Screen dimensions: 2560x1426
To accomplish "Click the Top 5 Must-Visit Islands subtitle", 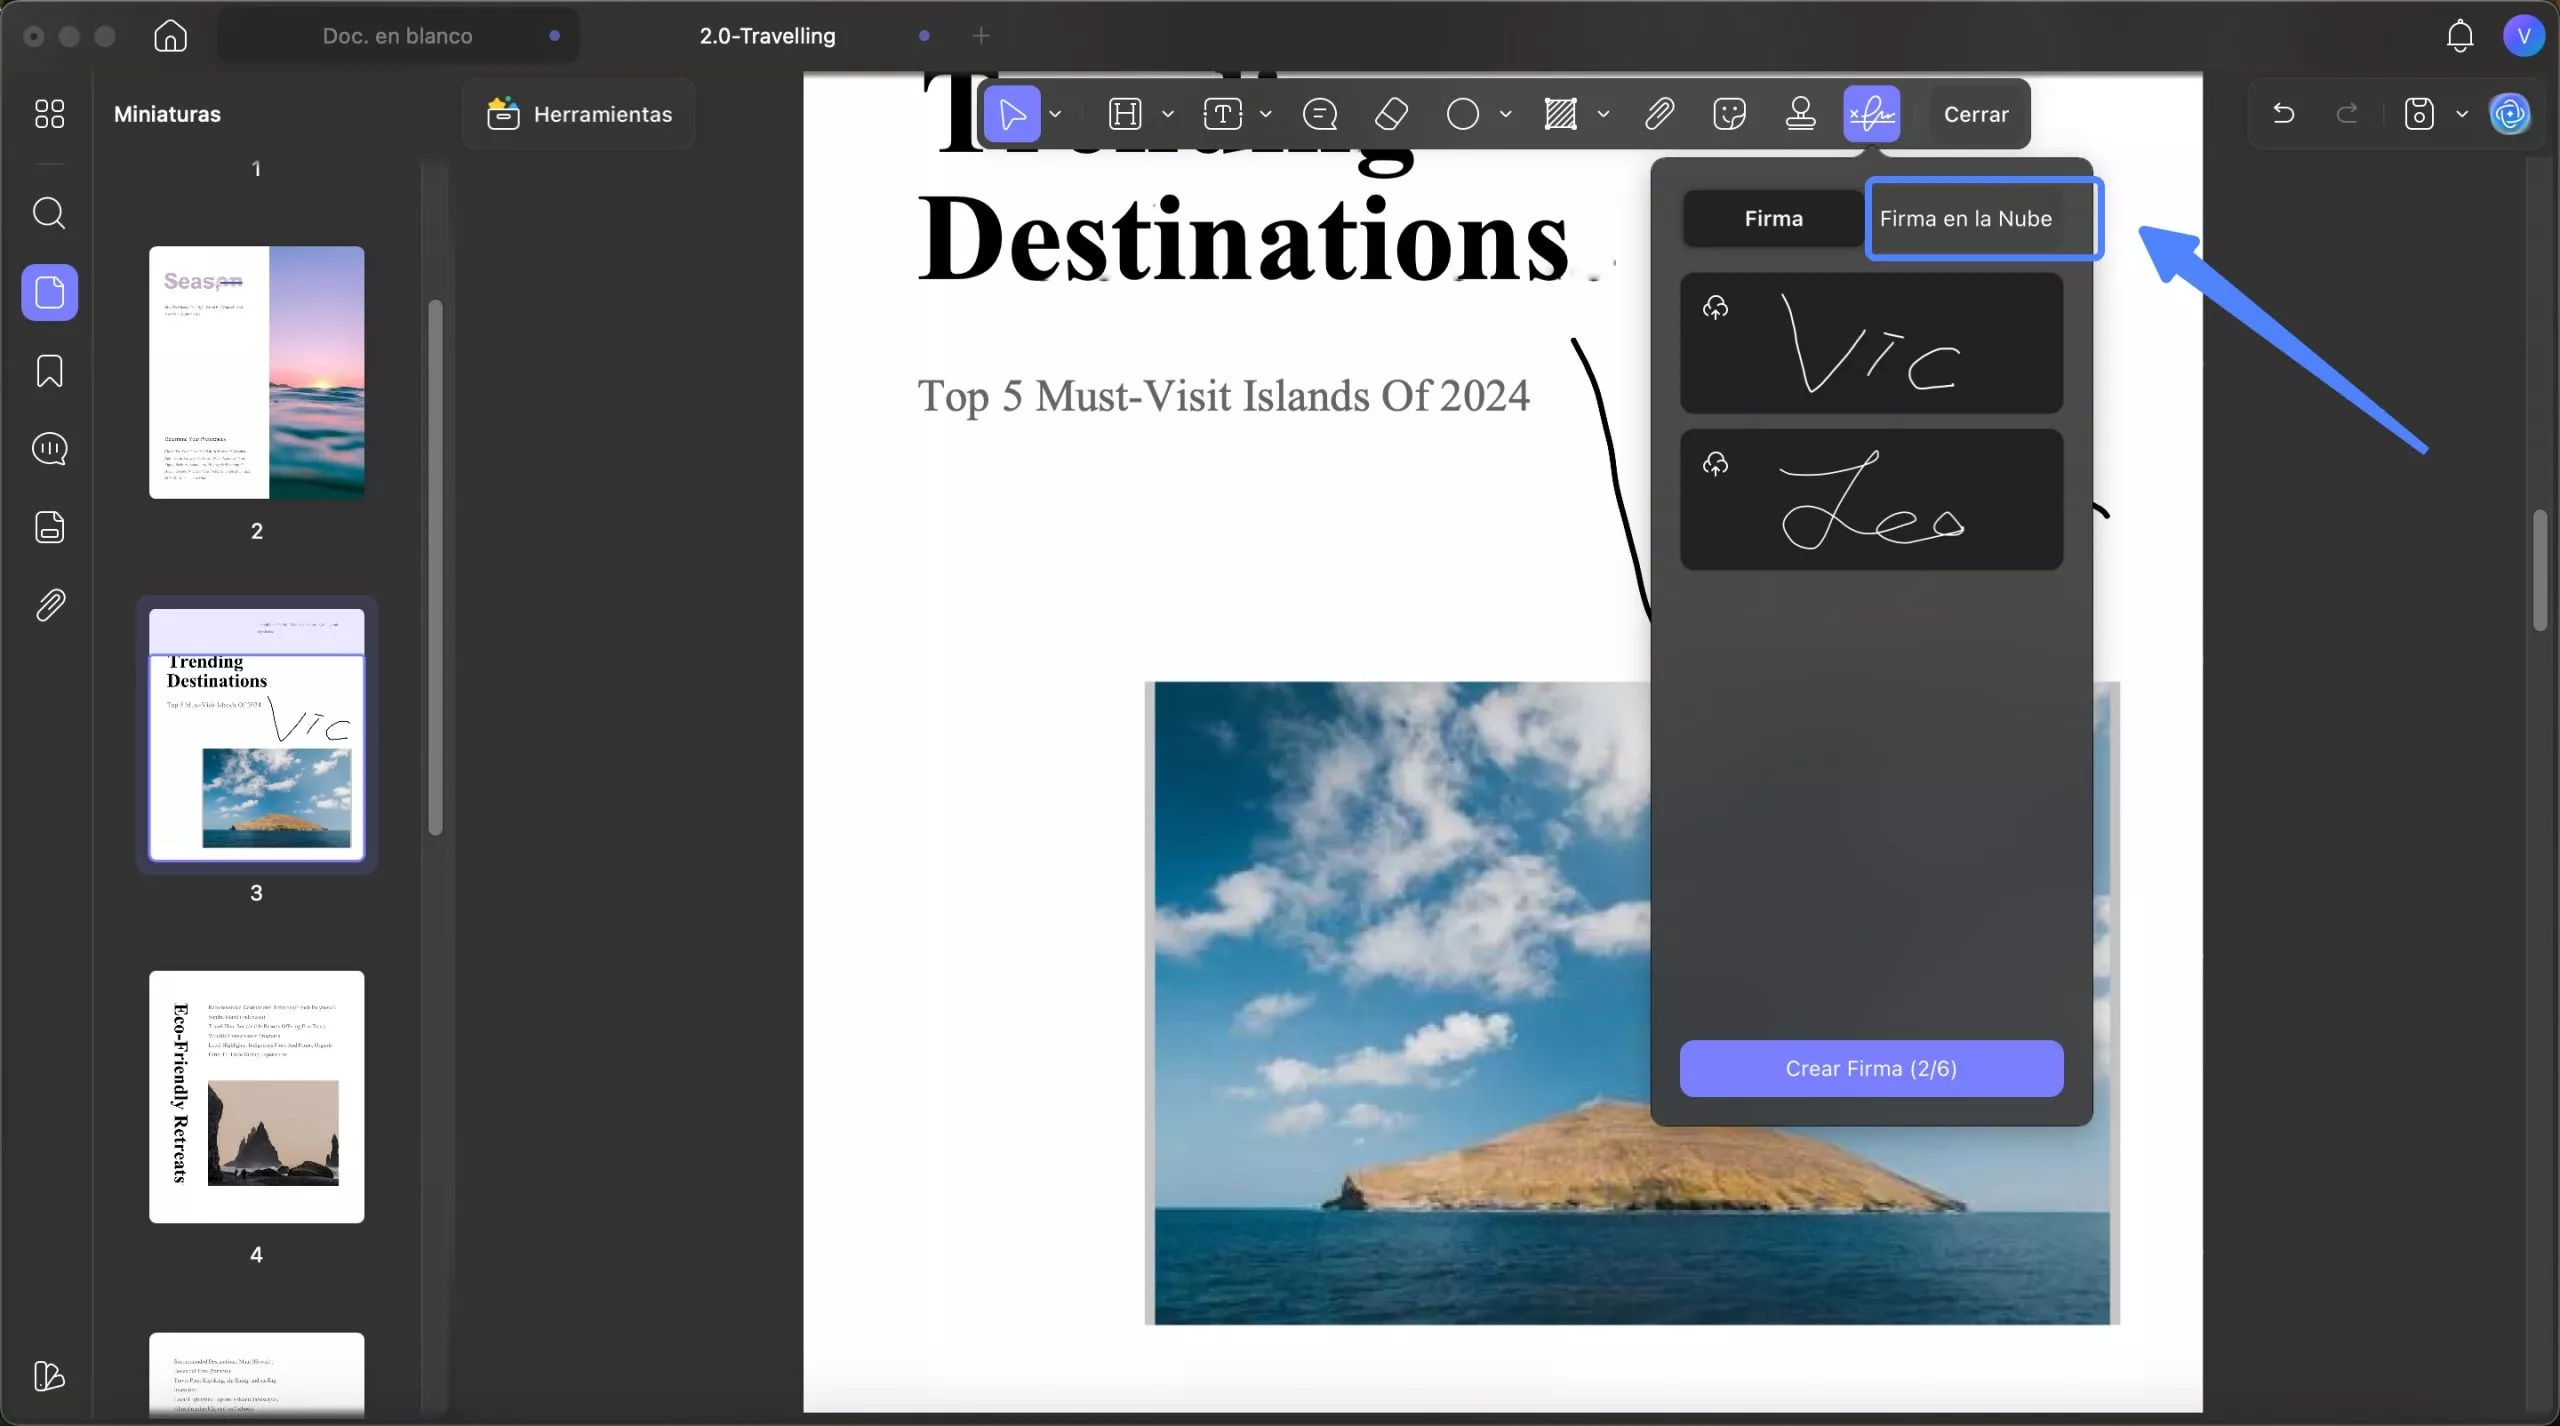I will [x=1223, y=396].
